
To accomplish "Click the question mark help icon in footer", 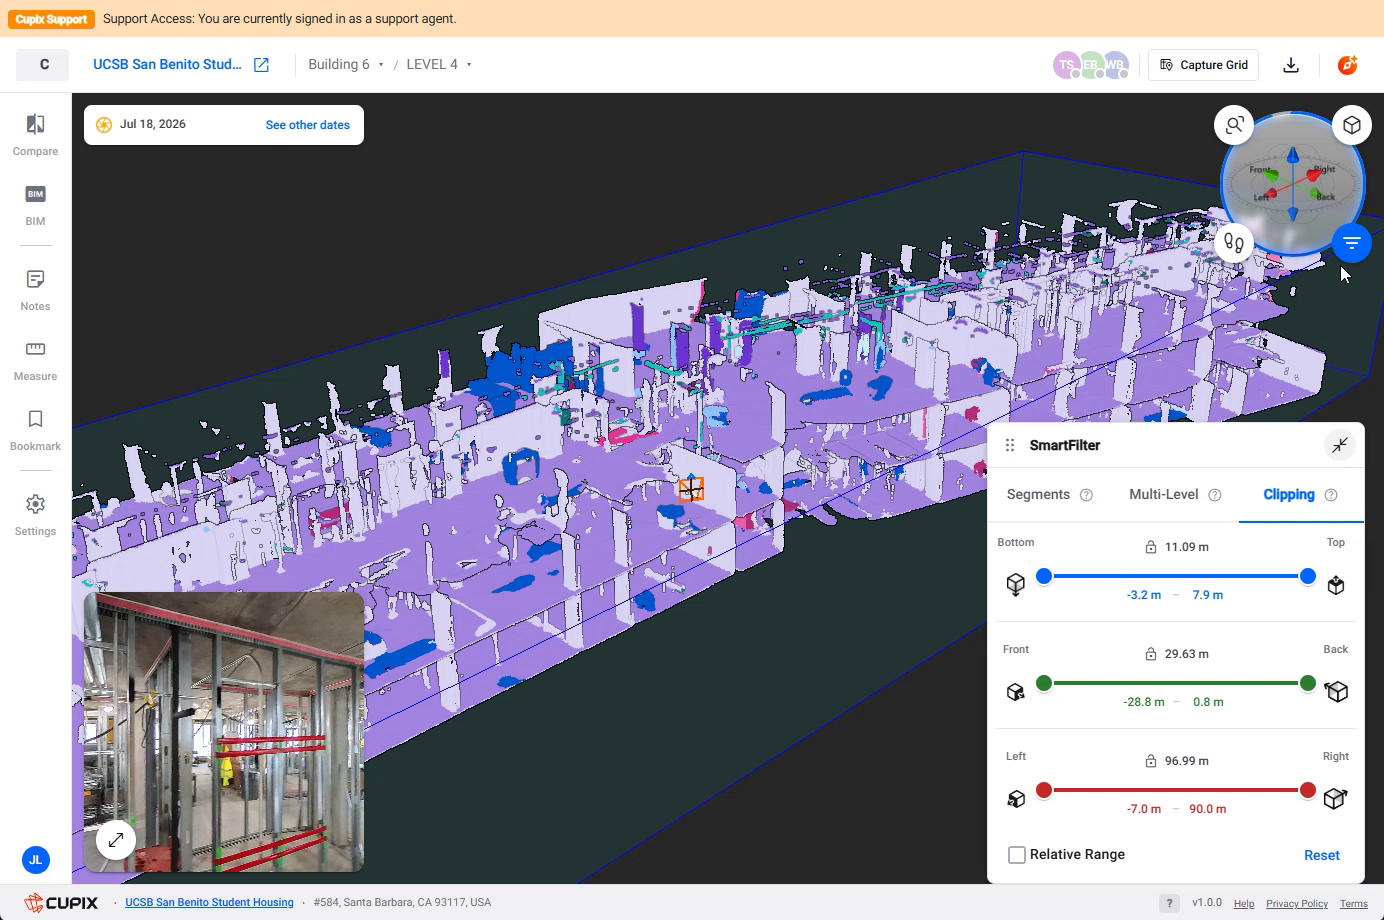I will tap(1169, 903).
